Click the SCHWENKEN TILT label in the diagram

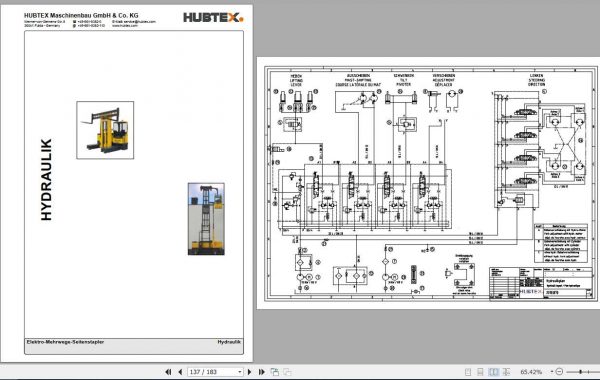pyautogui.click(x=404, y=80)
